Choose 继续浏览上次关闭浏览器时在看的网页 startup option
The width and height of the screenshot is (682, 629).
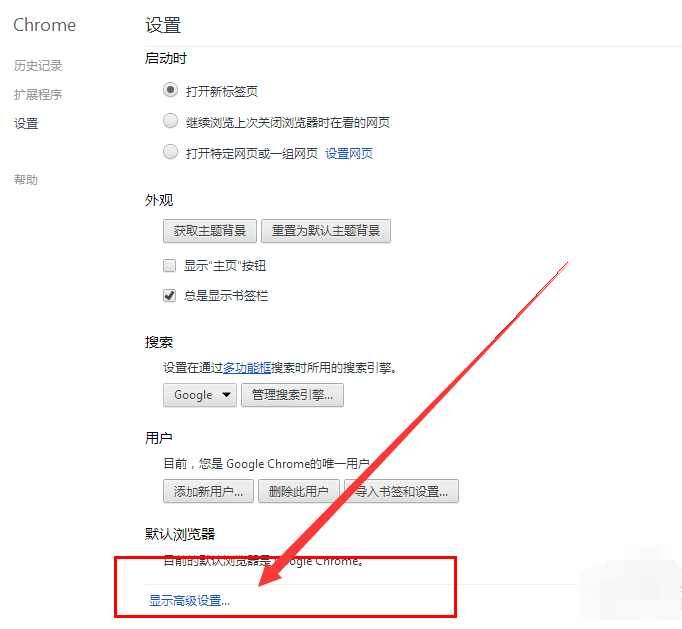pyautogui.click(x=170, y=122)
